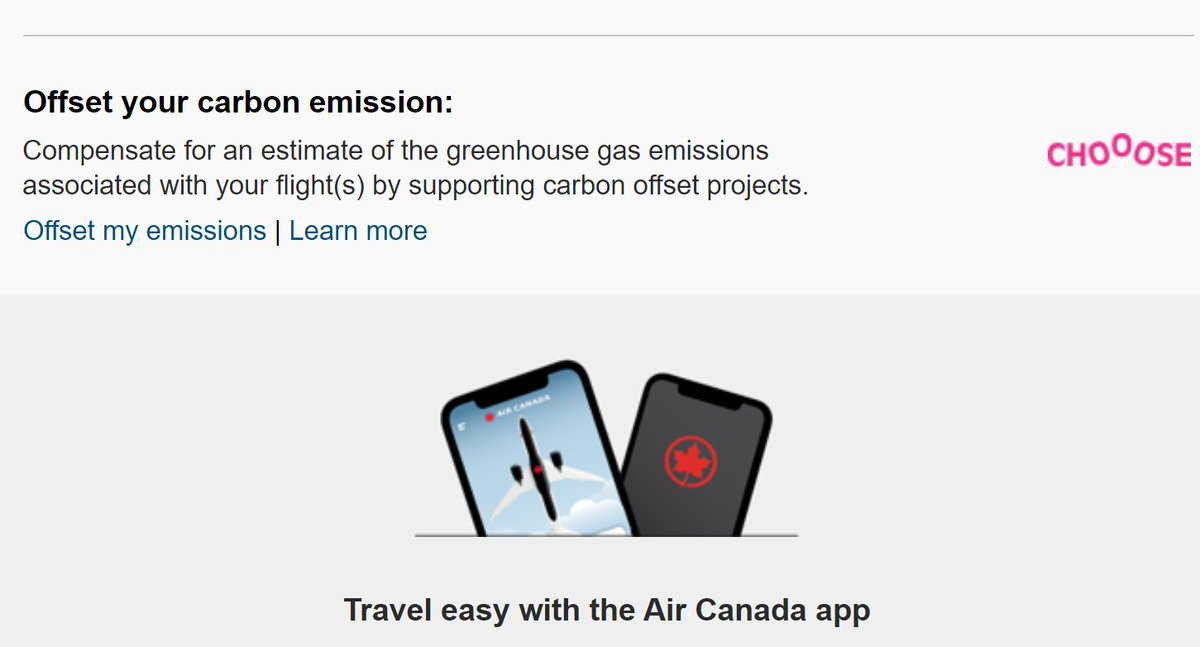
Task: Click the vertical bar between the two links
Action: 277,232
